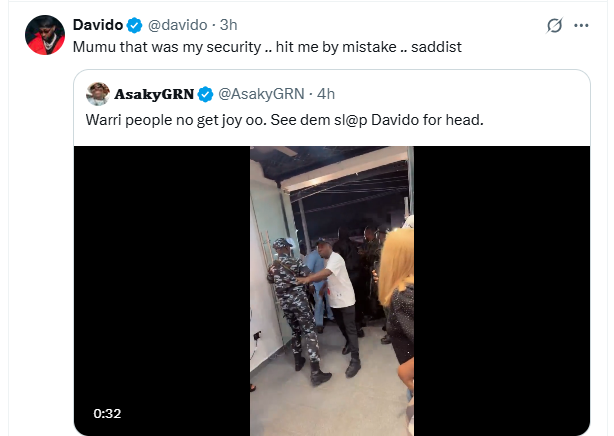Click the Grok explain icon
The height and width of the screenshot is (436, 614).
click(553, 25)
